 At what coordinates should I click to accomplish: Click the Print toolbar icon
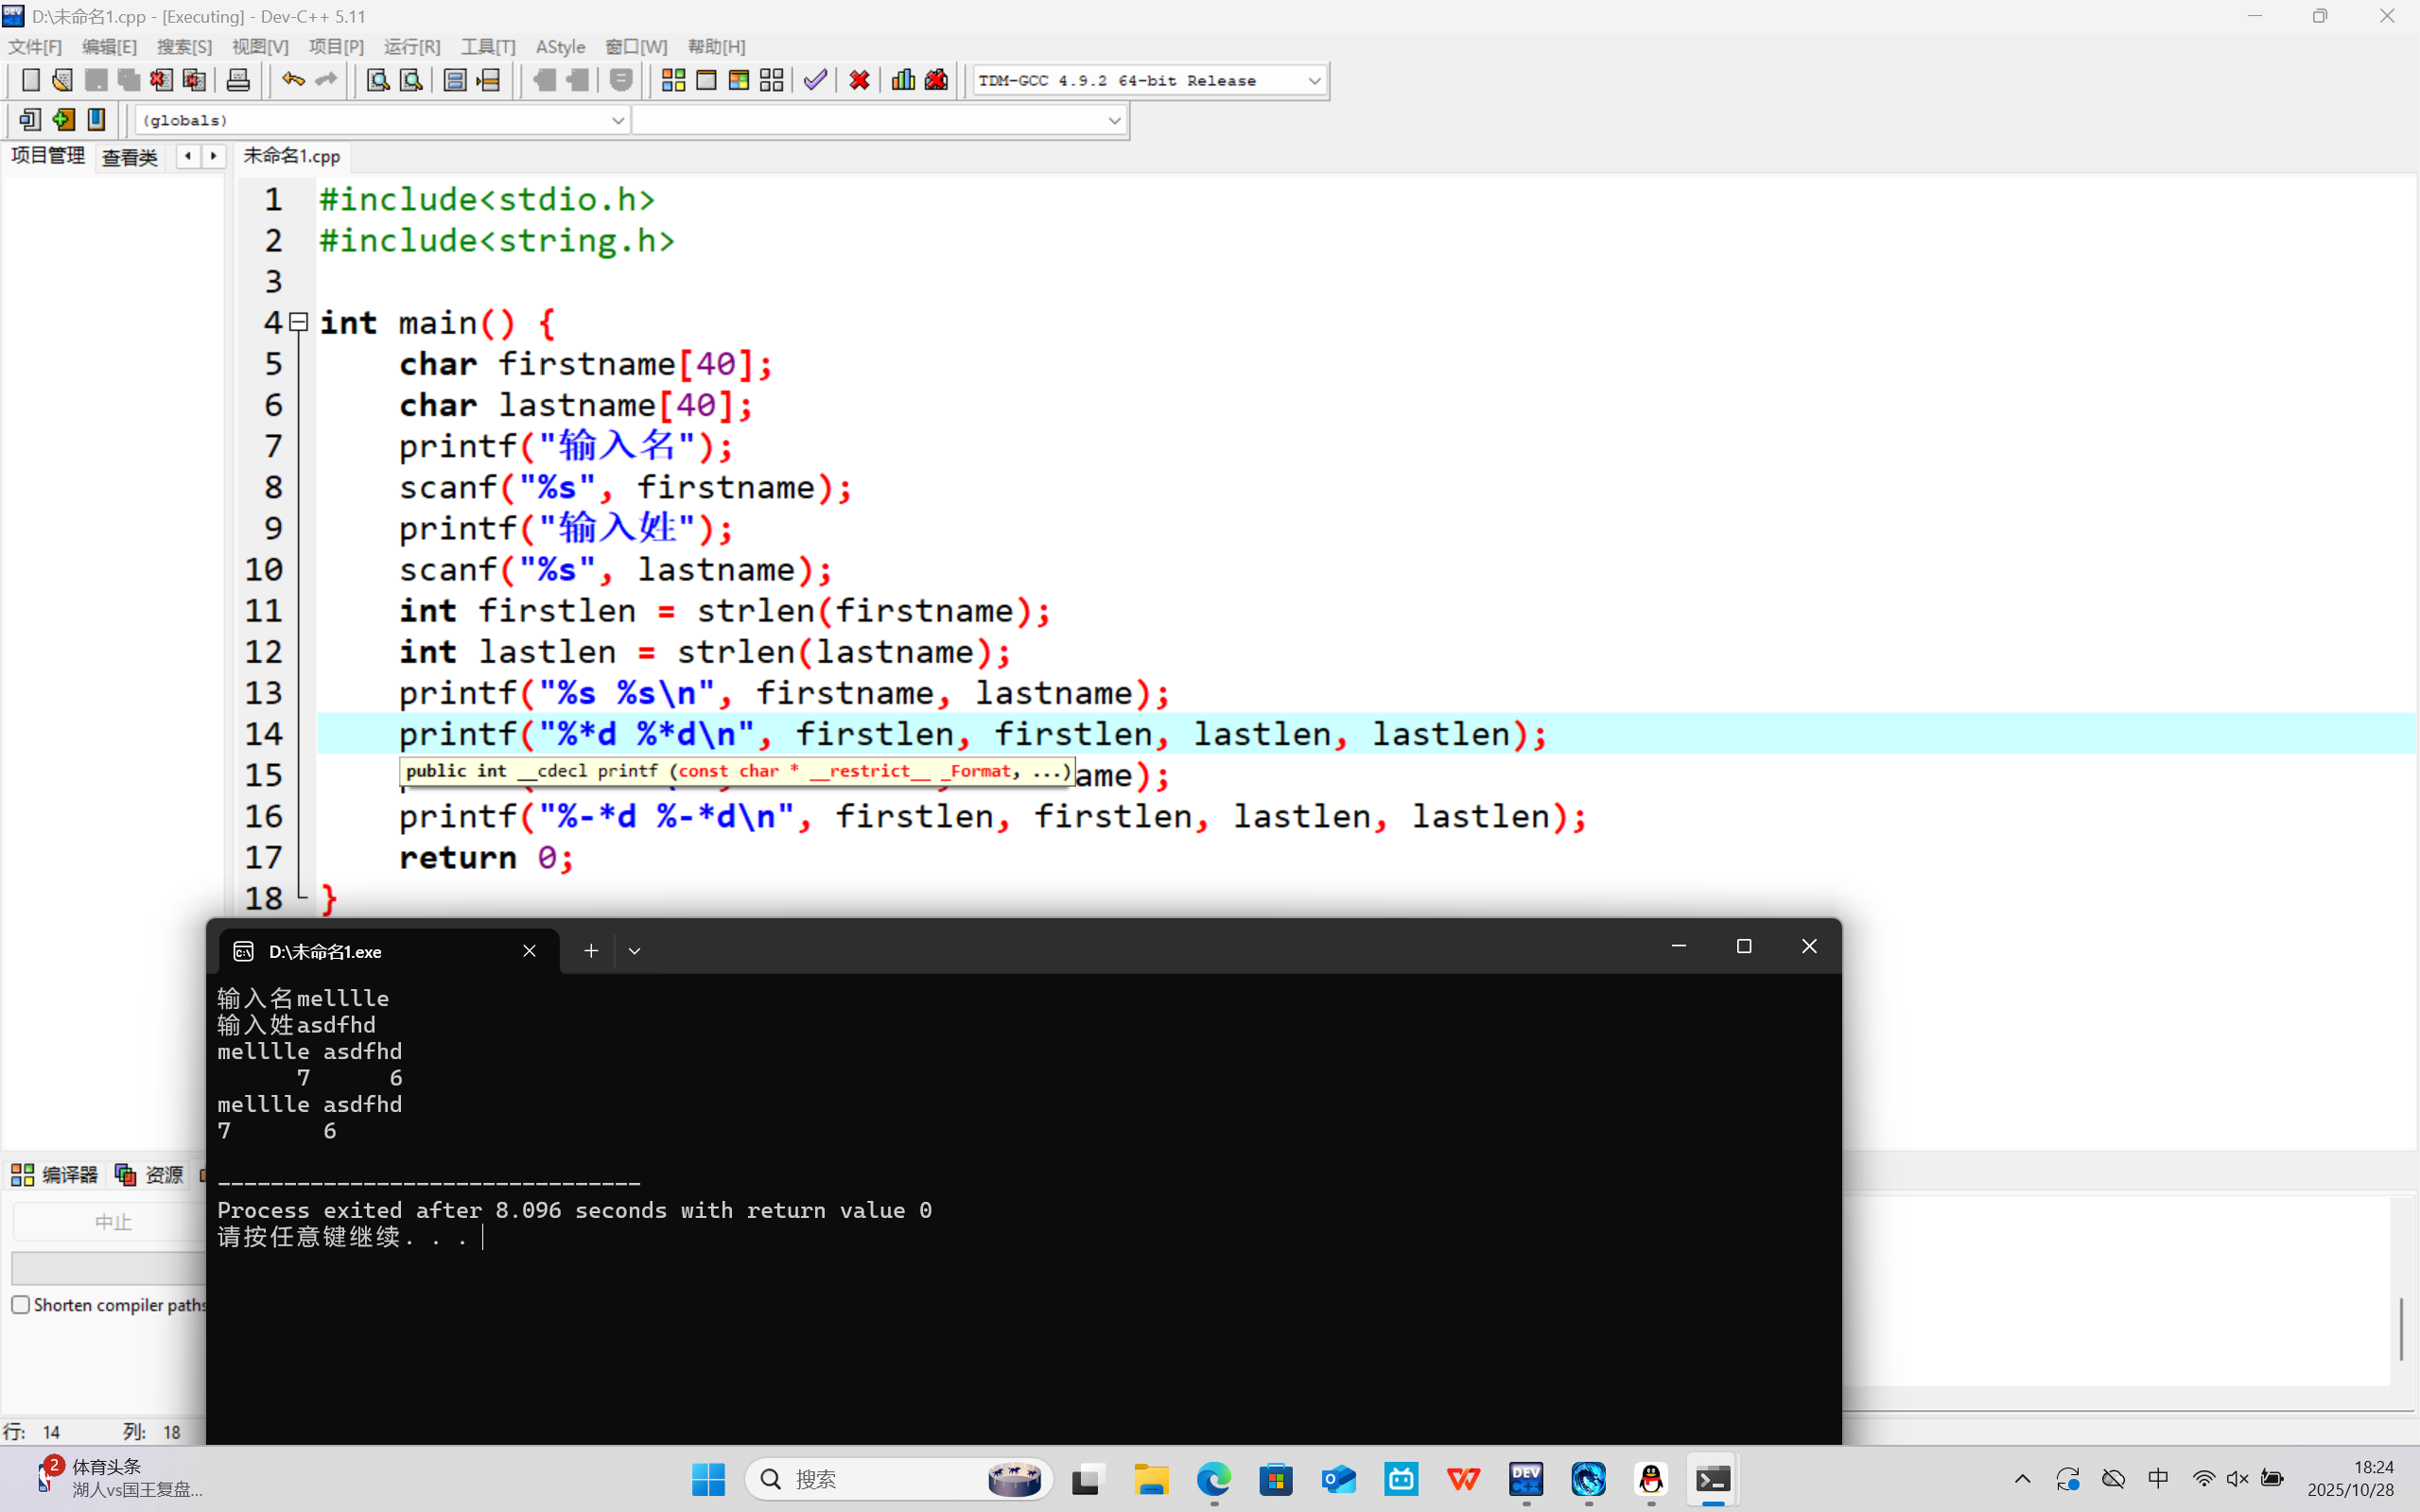point(238,80)
